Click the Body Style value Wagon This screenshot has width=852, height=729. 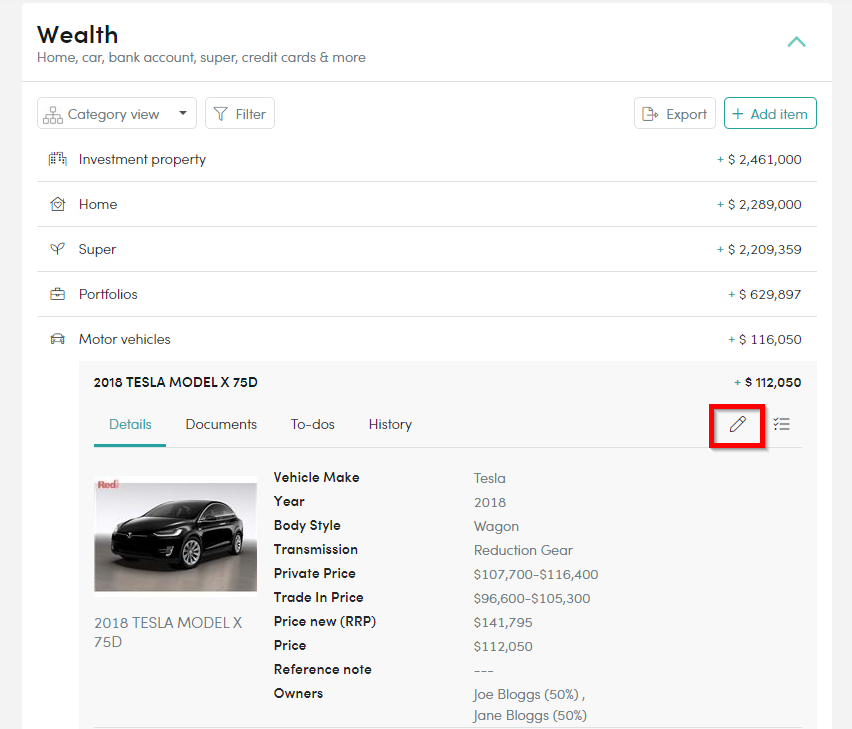tap(496, 526)
